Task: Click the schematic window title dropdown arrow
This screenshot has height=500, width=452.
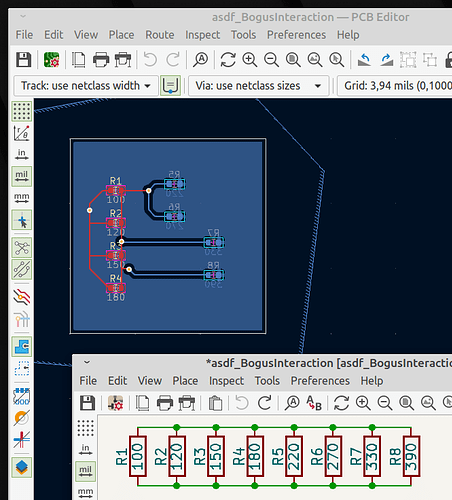Action: coord(87,362)
